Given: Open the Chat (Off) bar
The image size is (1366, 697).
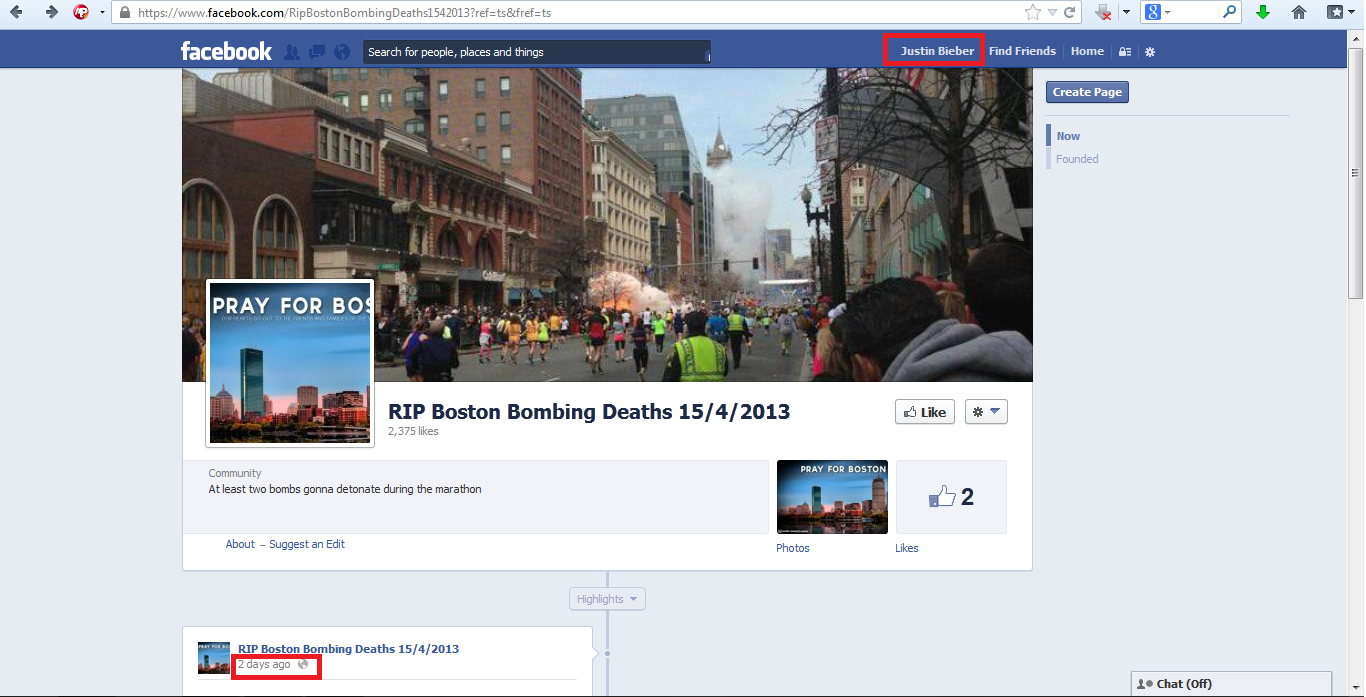Looking at the screenshot, I should 1232,684.
